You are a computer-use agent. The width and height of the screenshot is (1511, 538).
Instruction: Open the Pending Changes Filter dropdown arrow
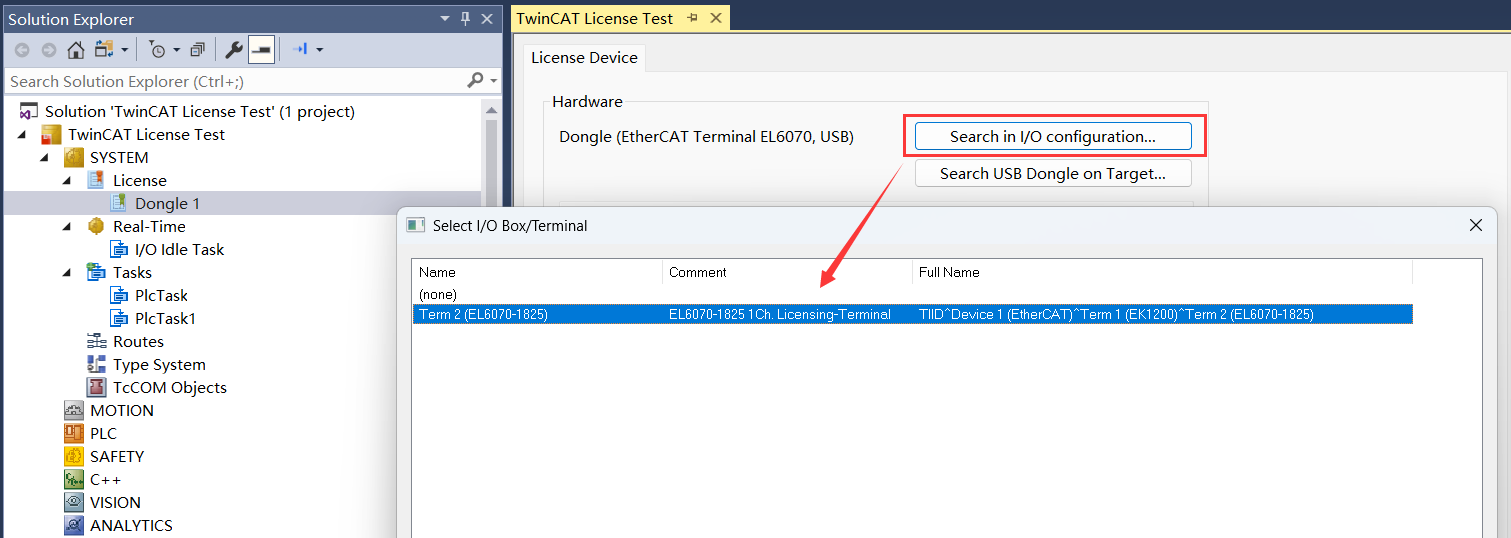click(177, 49)
